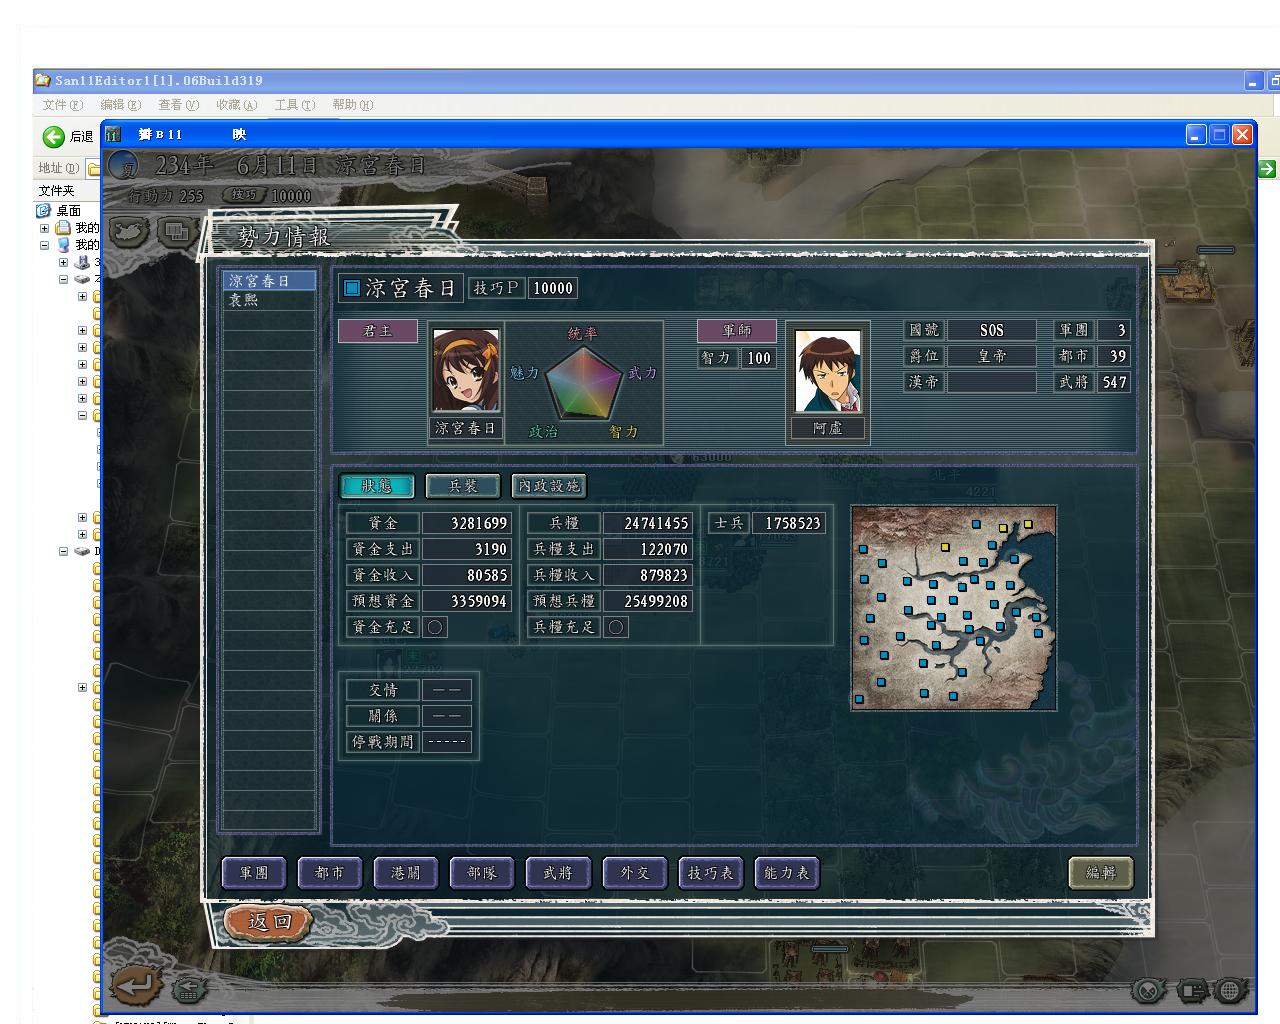Switch to the 兵装 tab
This screenshot has width=1280, height=1024.
tap(463, 486)
